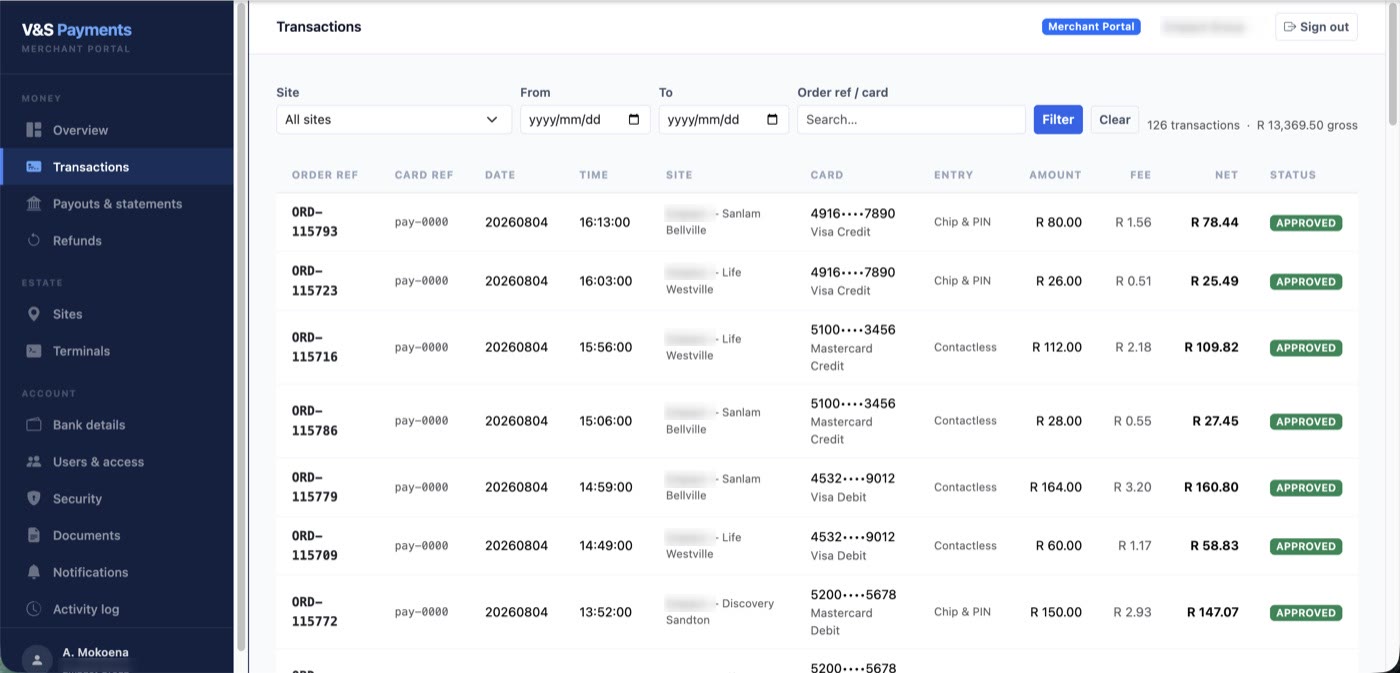Click amount R 164.00

point(1056,487)
